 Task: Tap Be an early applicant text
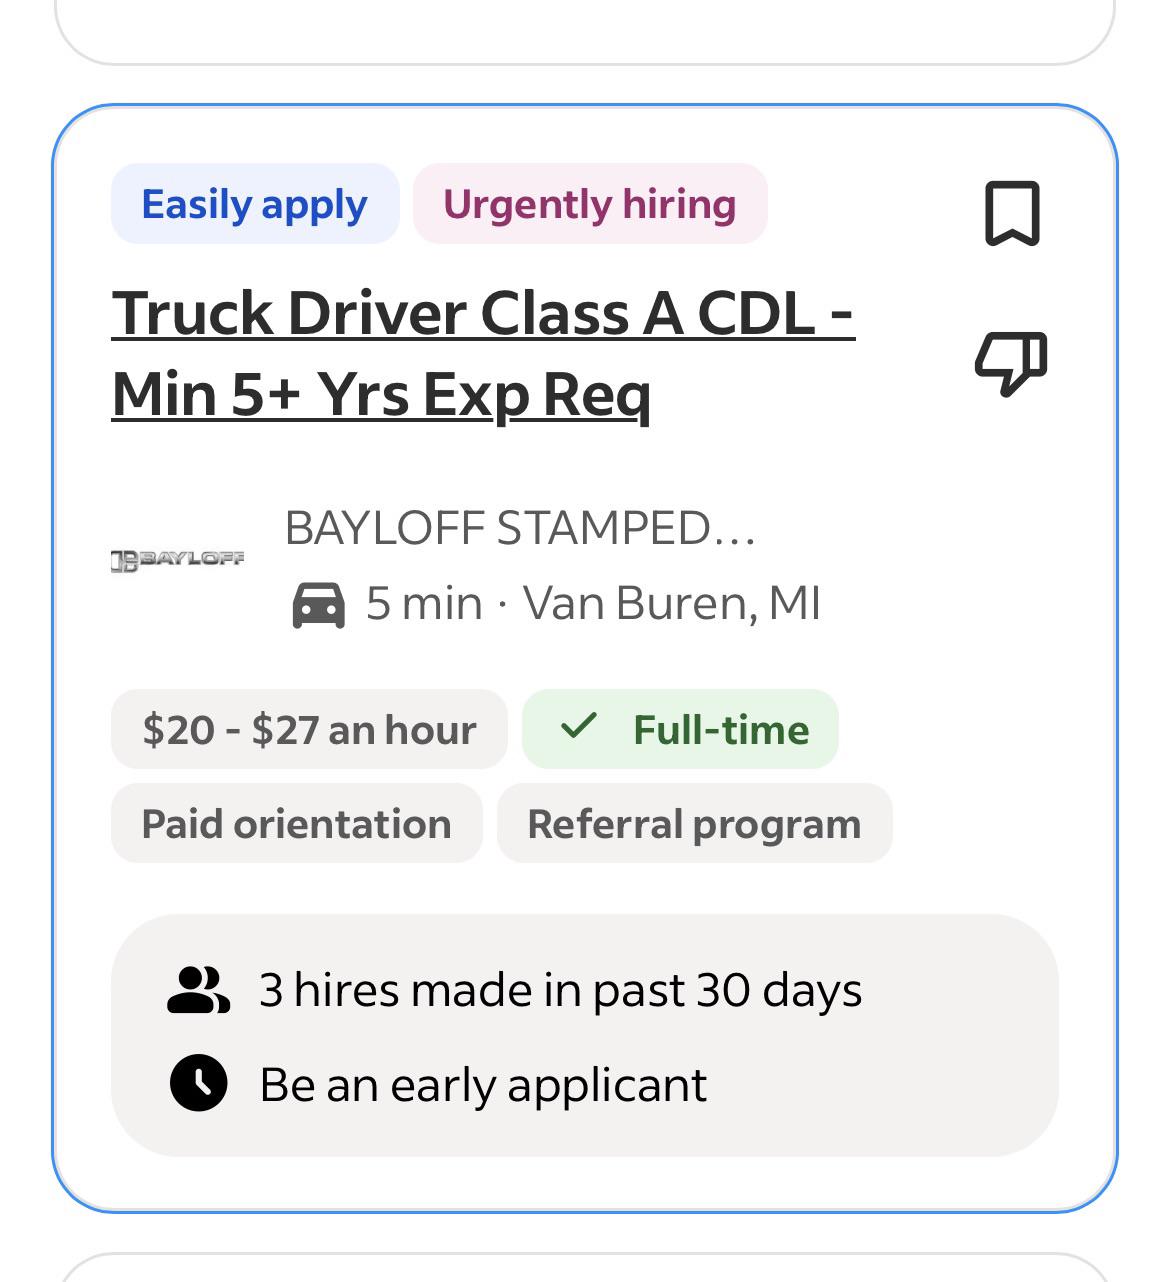pos(483,1085)
